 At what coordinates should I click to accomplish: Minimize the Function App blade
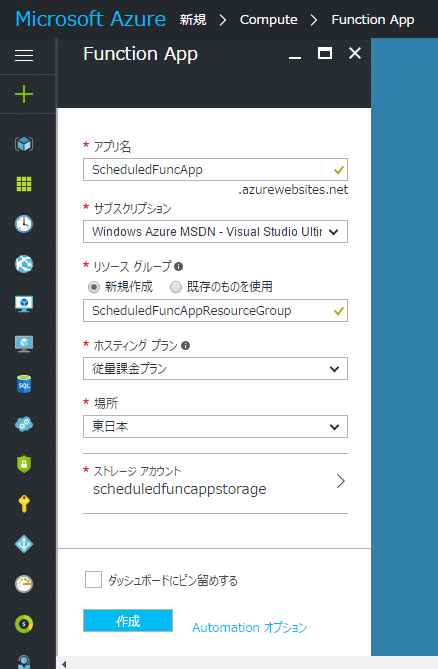click(x=295, y=57)
